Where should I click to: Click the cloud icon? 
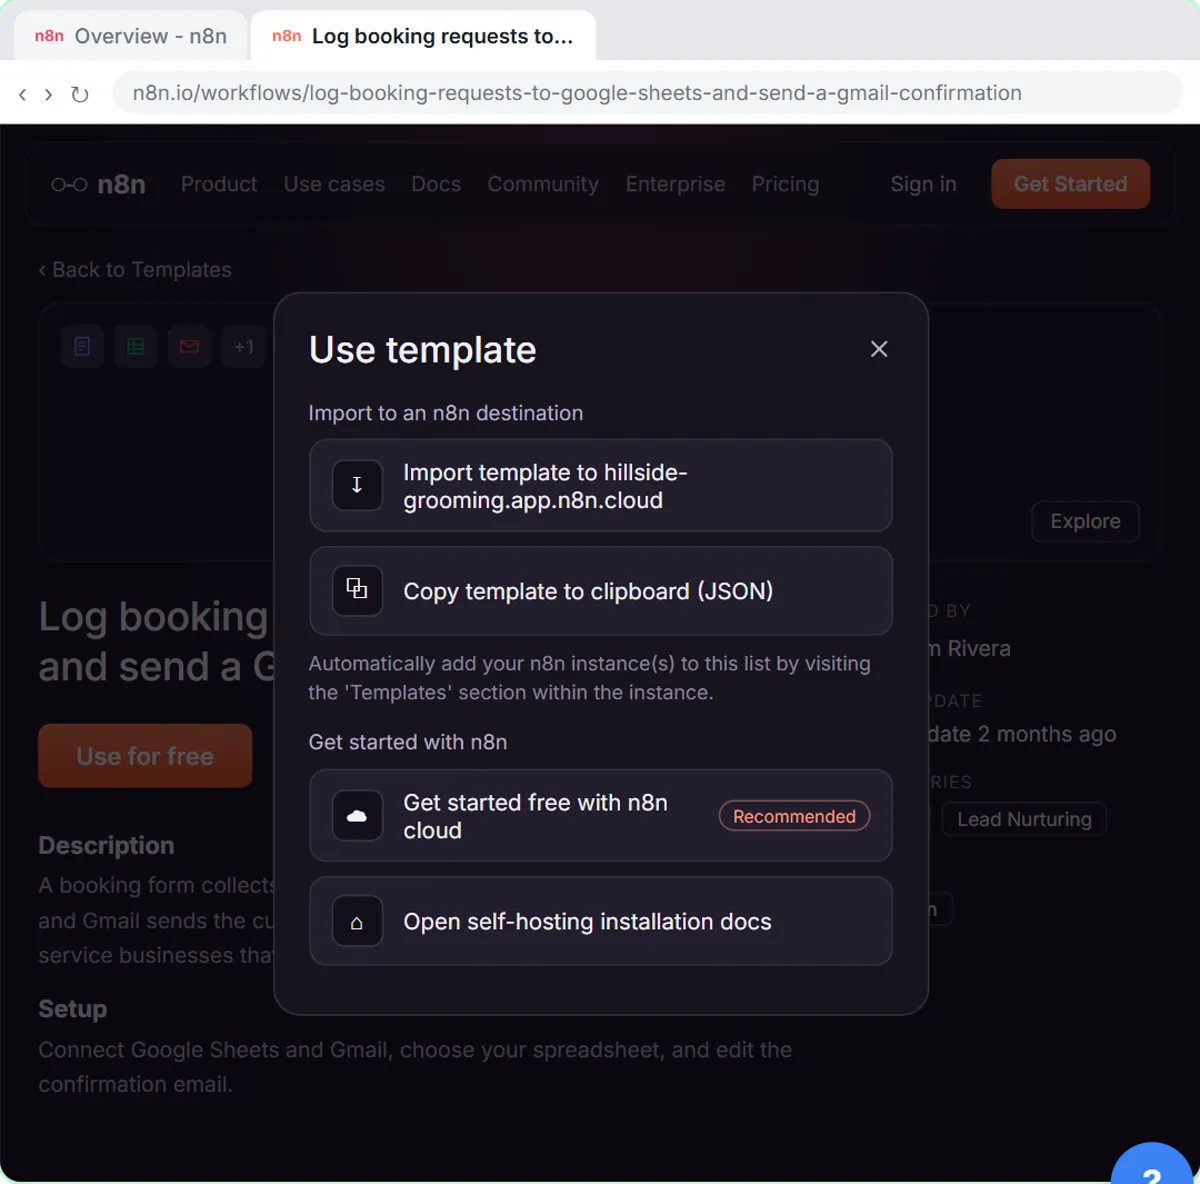(357, 816)
